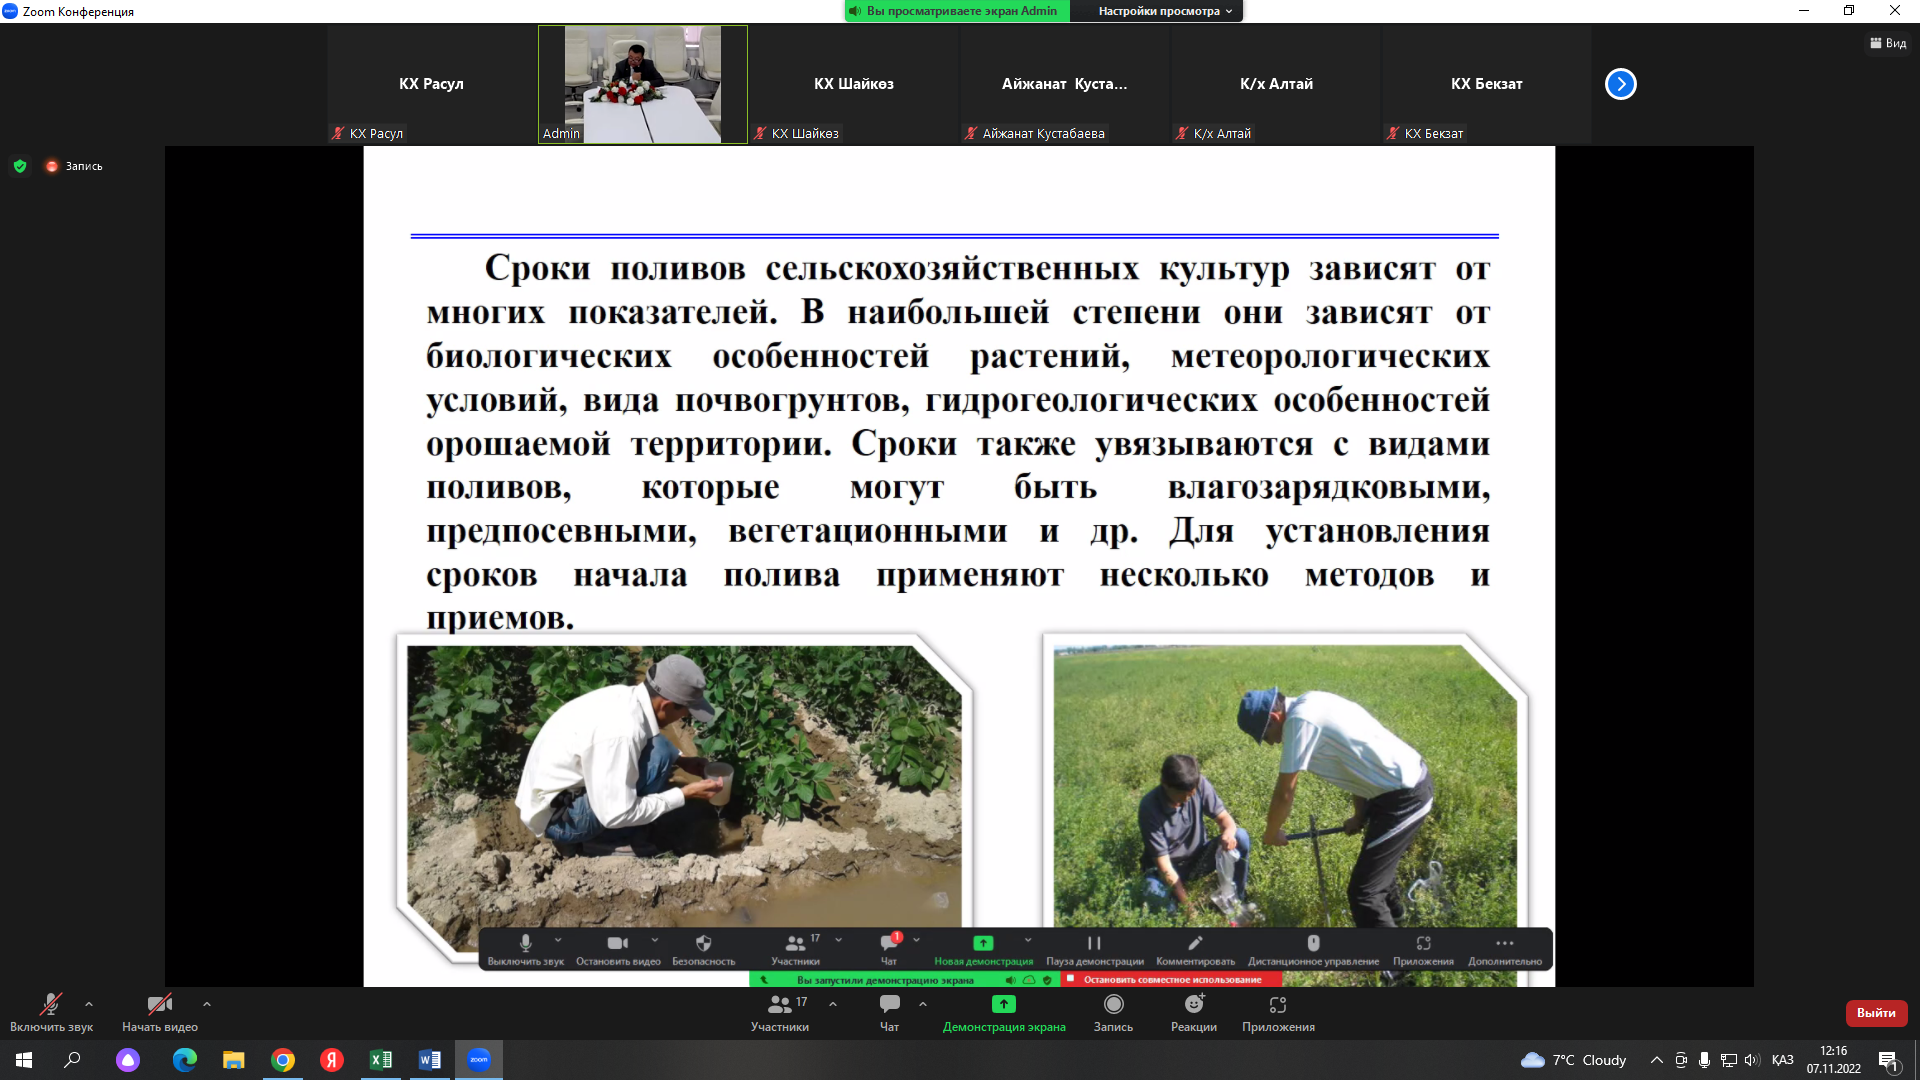Open the taskbar clock showing 12:16
The image size is (1920, 1080).
point(1833,1060)
